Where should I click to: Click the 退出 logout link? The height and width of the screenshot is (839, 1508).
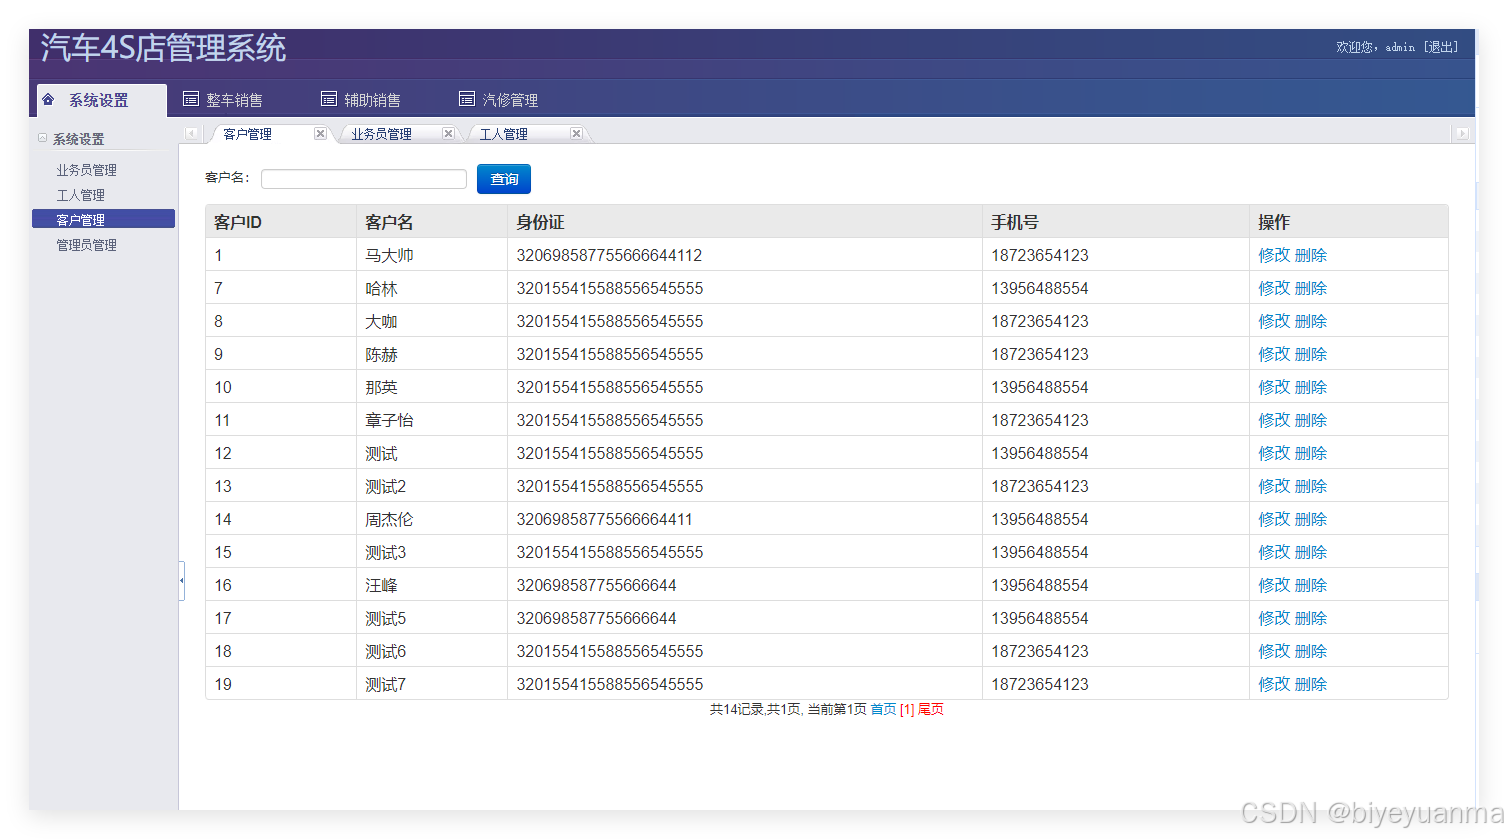click(x=1440, y=46)
